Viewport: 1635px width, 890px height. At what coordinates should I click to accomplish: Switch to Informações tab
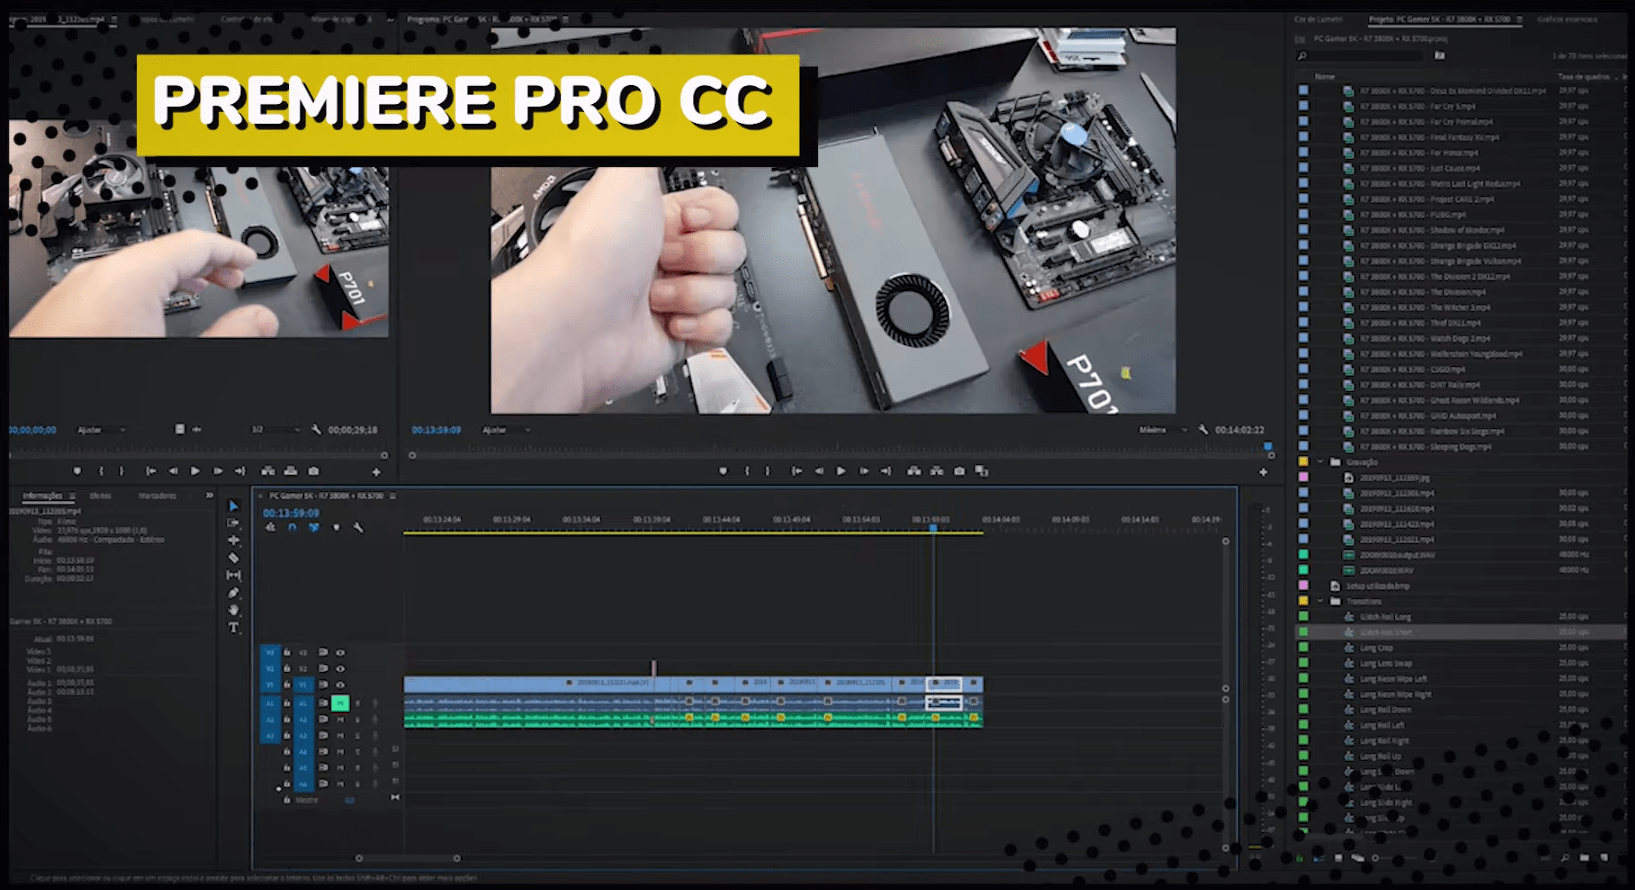coord(42,496)
